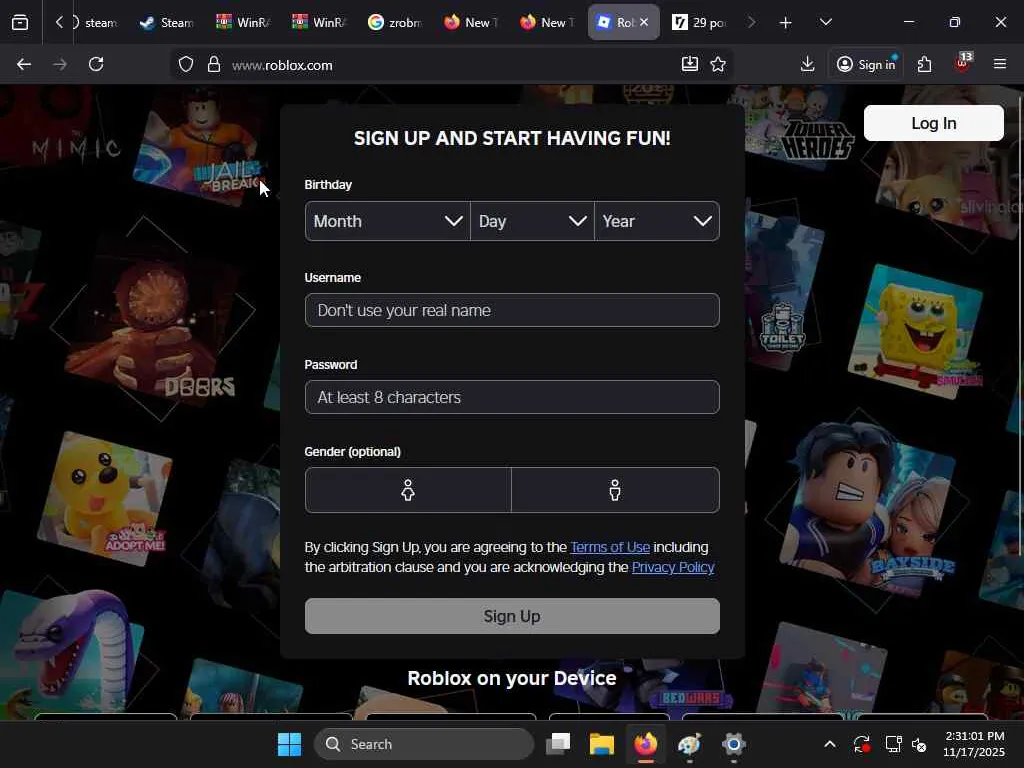The height and width of the screenshot is (768, 1024).
Task: Switch to the second New Tab
Action: point(547,23)
